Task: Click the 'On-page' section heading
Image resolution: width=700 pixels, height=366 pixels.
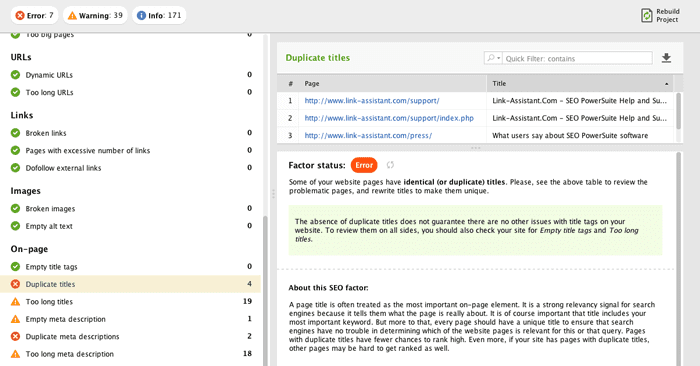Action: (29, 249)
